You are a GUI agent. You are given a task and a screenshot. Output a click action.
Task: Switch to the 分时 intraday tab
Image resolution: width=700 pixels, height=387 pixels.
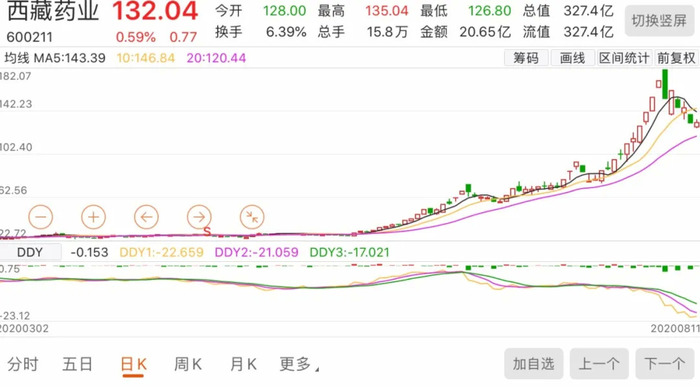tap(23, 364)
